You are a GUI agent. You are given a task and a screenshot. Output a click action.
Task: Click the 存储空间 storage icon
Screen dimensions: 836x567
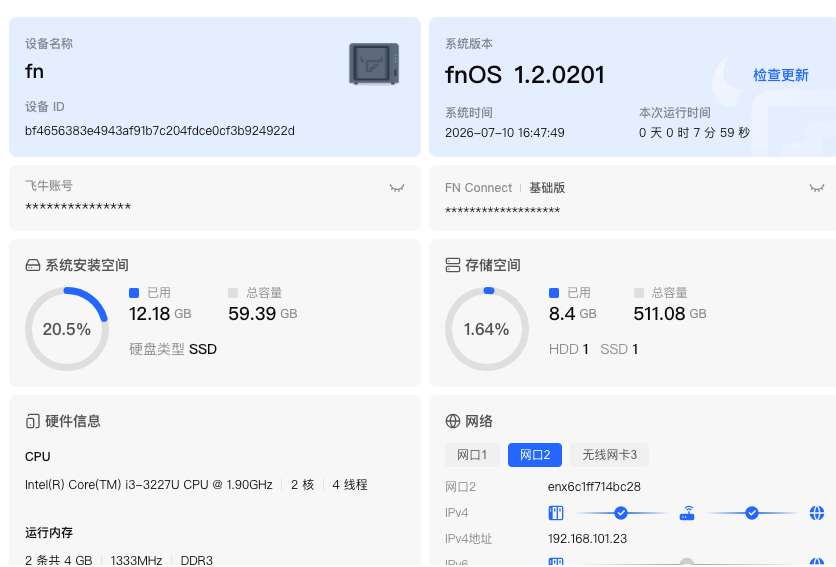453,265
